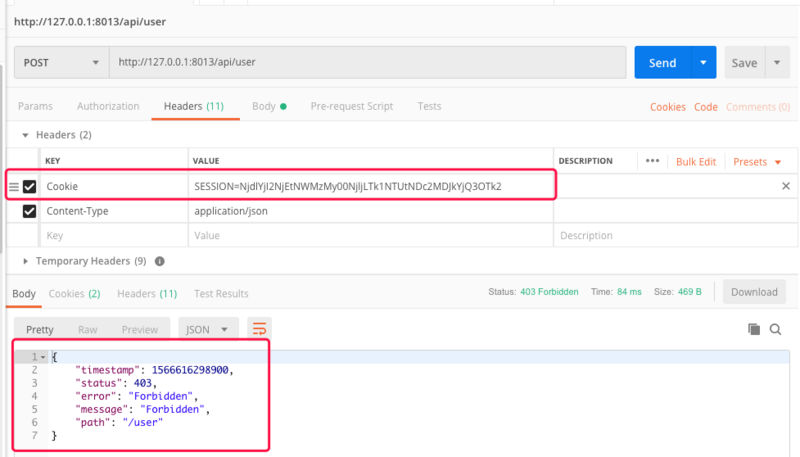Select the request Headers (11) tab

tap(194, 106)
